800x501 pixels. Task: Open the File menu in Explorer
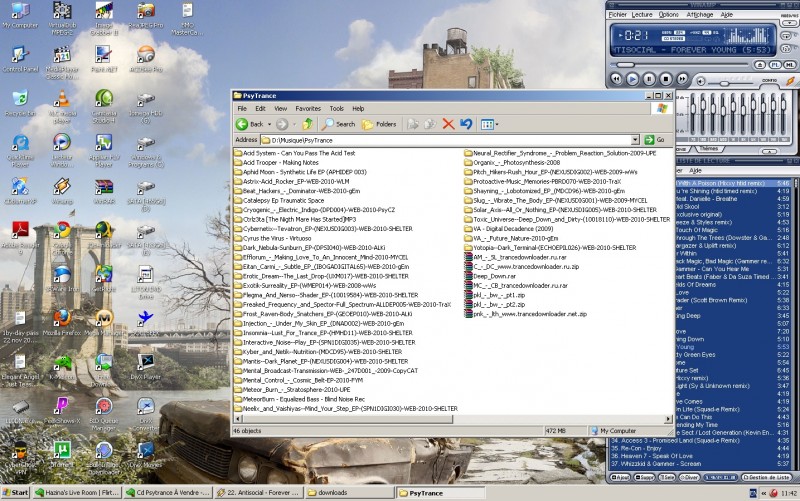click(x=242, y=109)
